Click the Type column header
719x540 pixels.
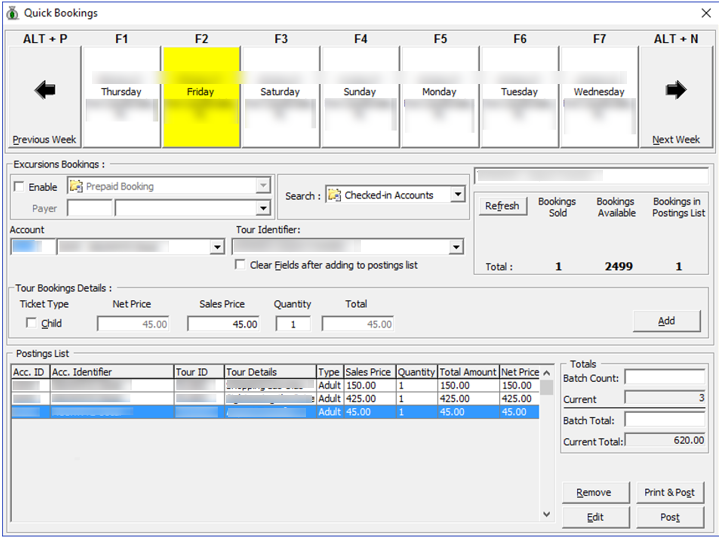coord(330,372)
